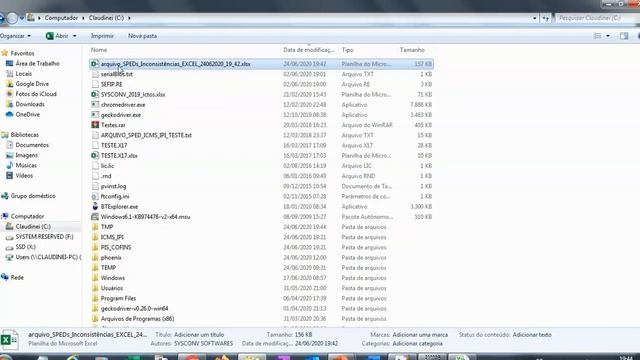Select SSD (X:) drive in sidebar
The image size is (640, 360).
pos(25,247)
